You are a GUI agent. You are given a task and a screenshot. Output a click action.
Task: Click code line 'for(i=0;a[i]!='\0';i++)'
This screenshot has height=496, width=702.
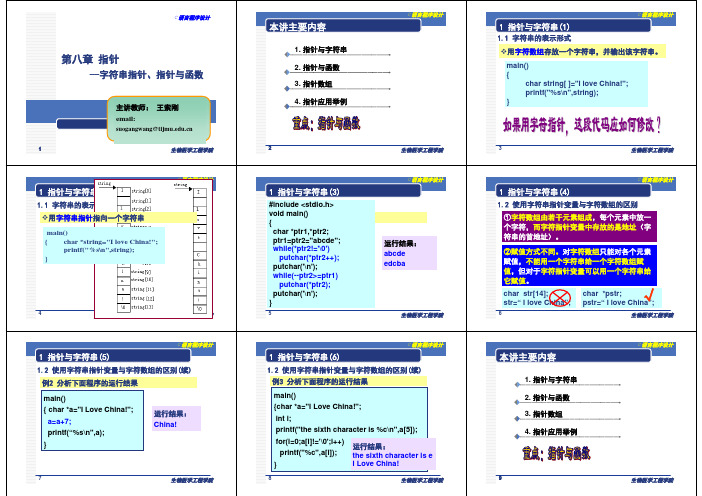click(x=309, y=441)
